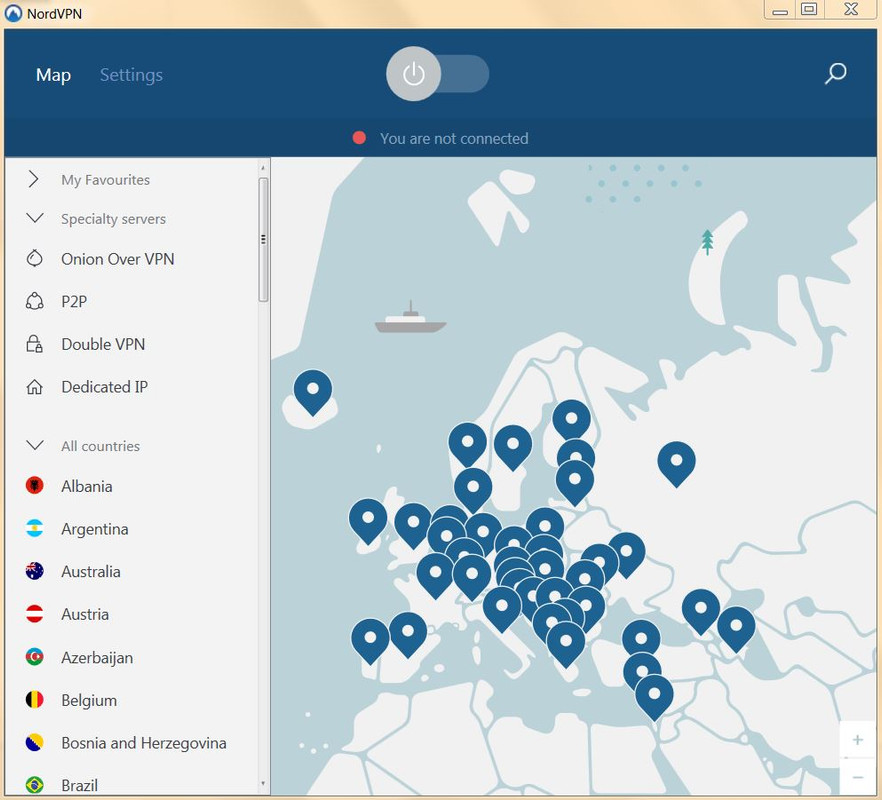Select the P2P label
Viewport: 882px width, 800px height.
point(74,302)
